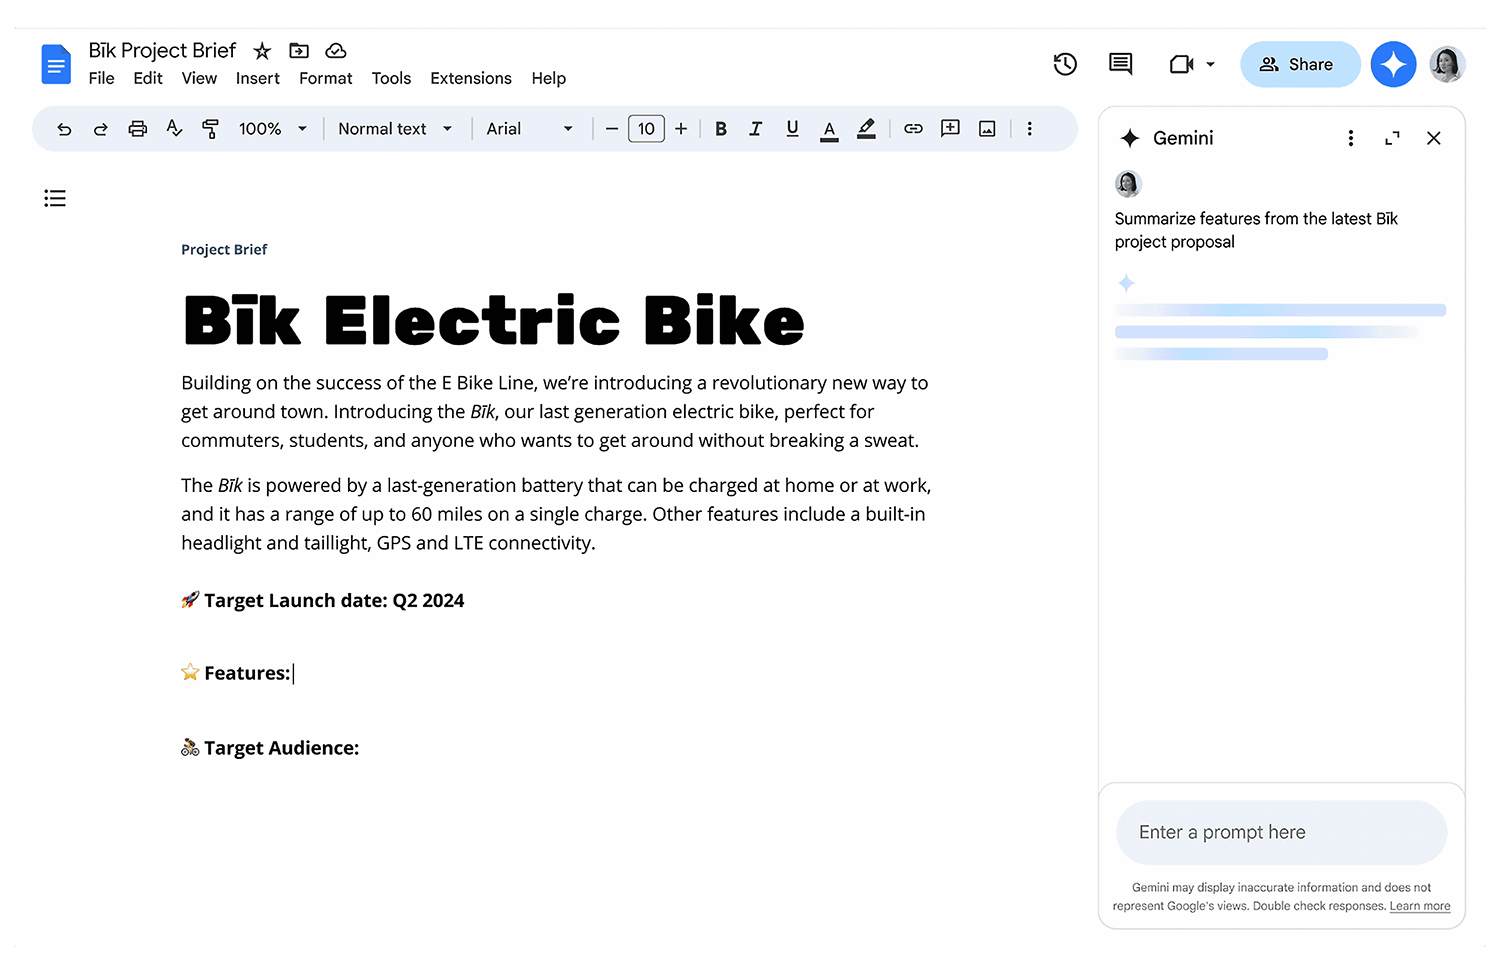Screen dimensions: 1500x964
Task: Open the Normal text style dropdown
Action: 395,129
